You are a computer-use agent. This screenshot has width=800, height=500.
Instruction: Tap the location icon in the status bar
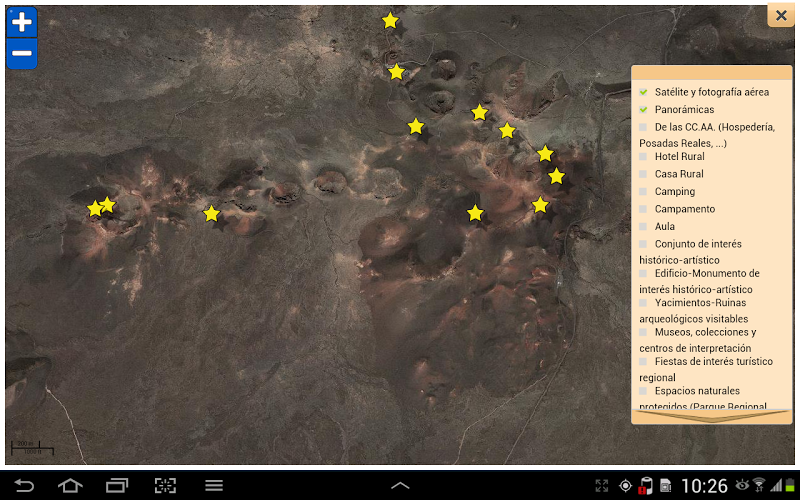coord(625,486)
